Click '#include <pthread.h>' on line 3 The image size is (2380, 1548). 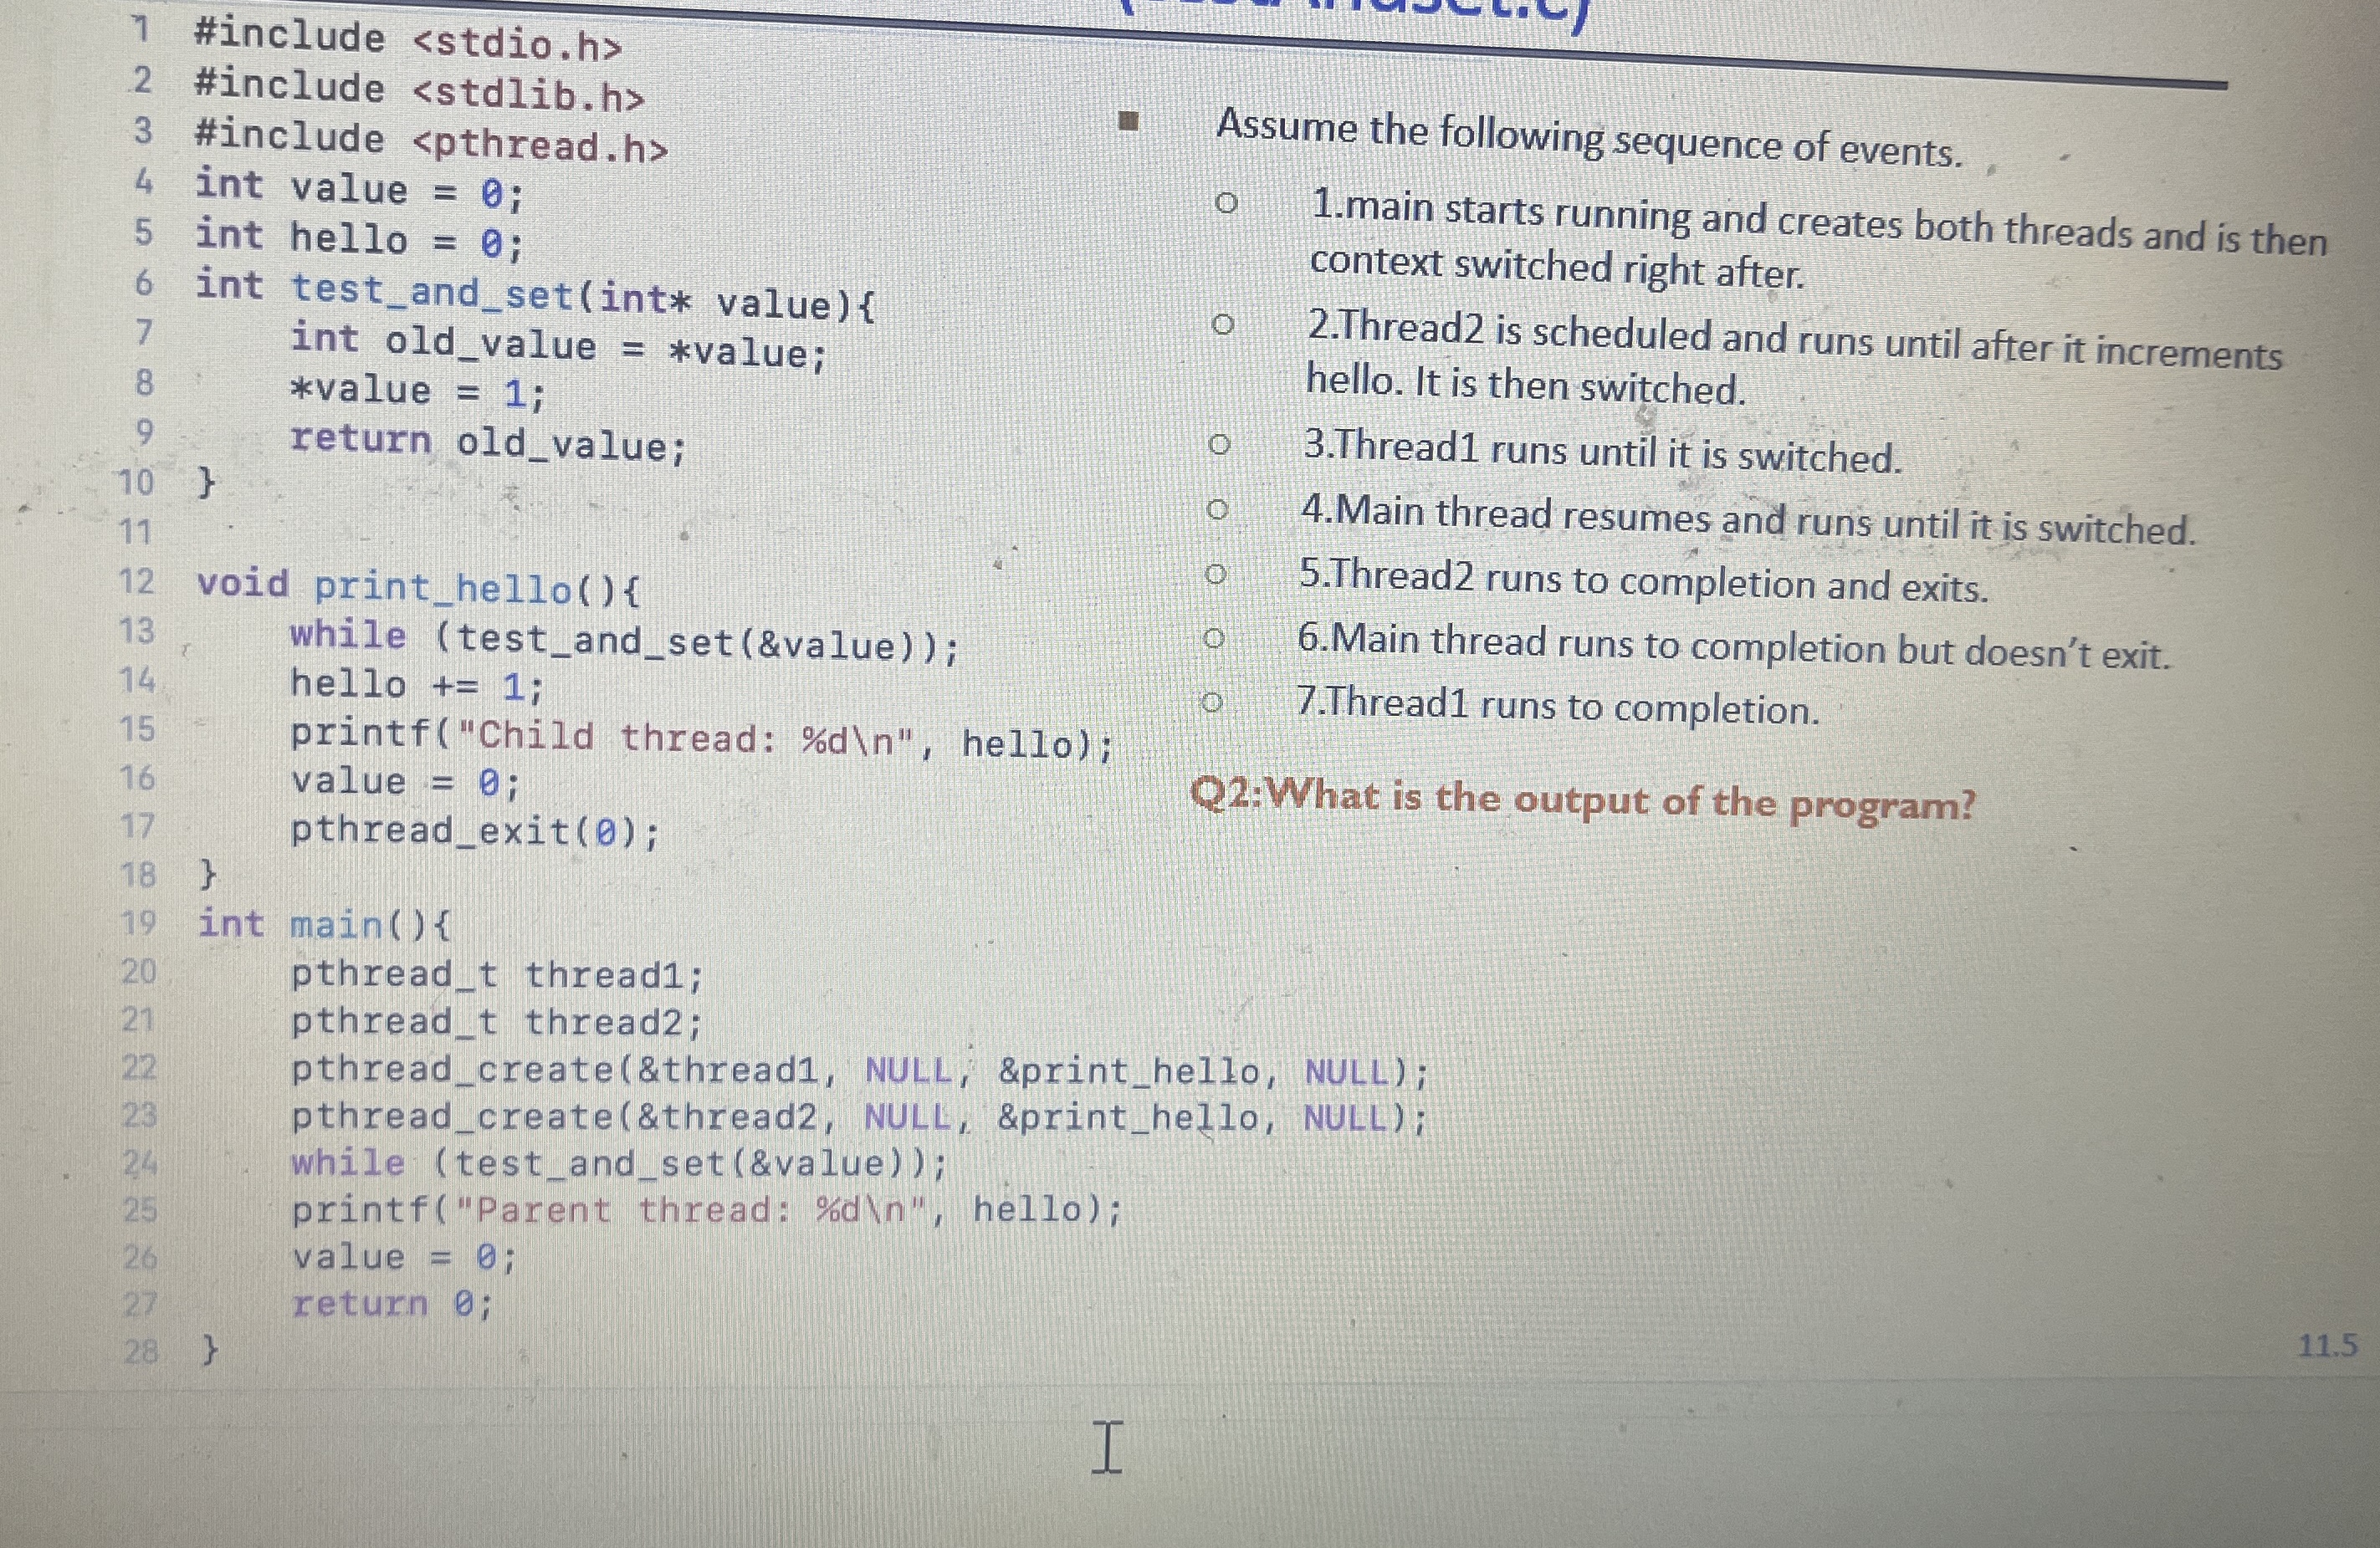coord(431,140)
